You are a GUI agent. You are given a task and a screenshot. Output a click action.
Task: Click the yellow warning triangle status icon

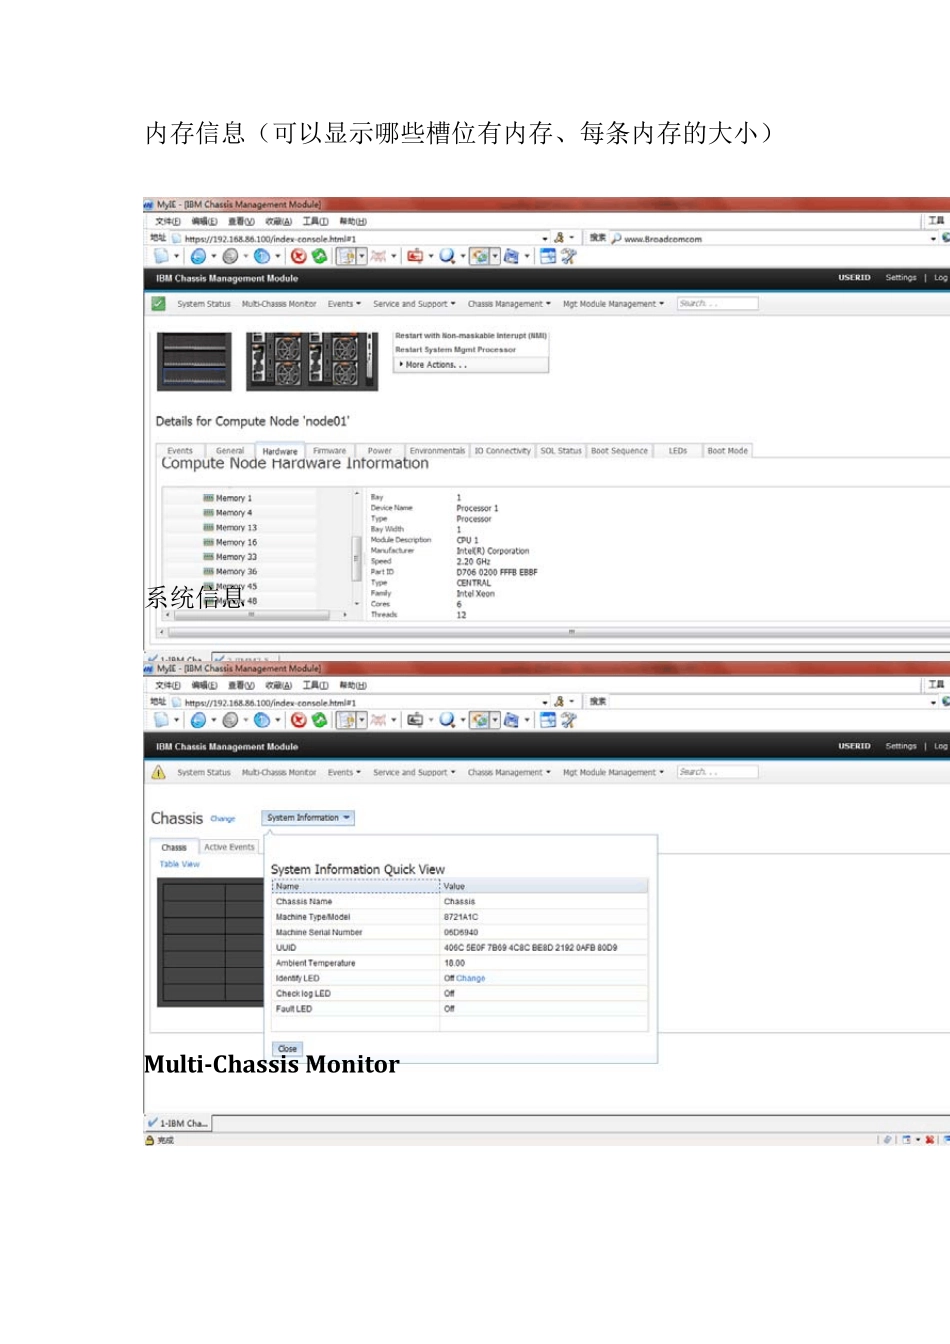[x=158, y=772]
